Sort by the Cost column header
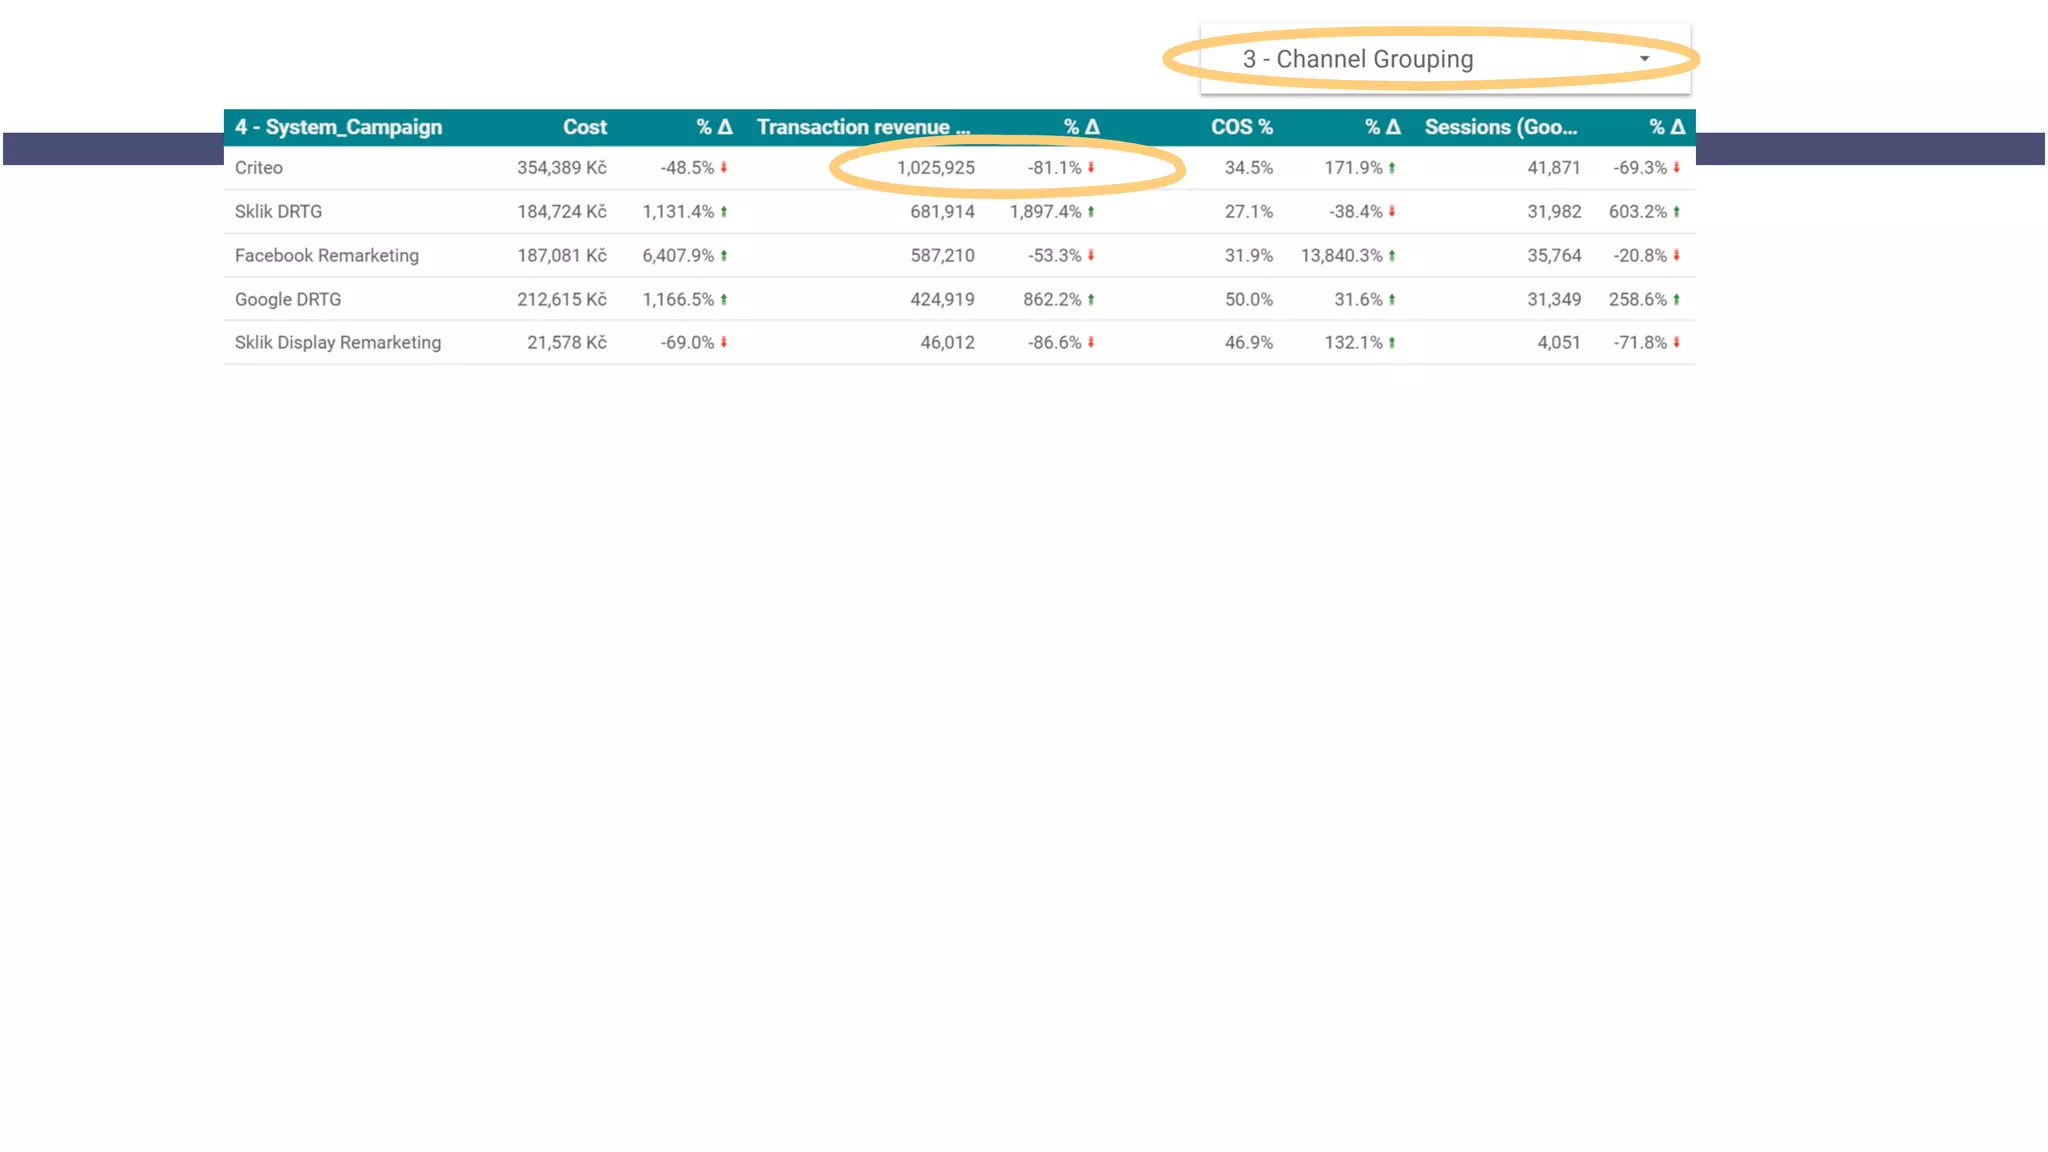The image size is (2048, 1152). pyautogui.click(x=584, y=127)
